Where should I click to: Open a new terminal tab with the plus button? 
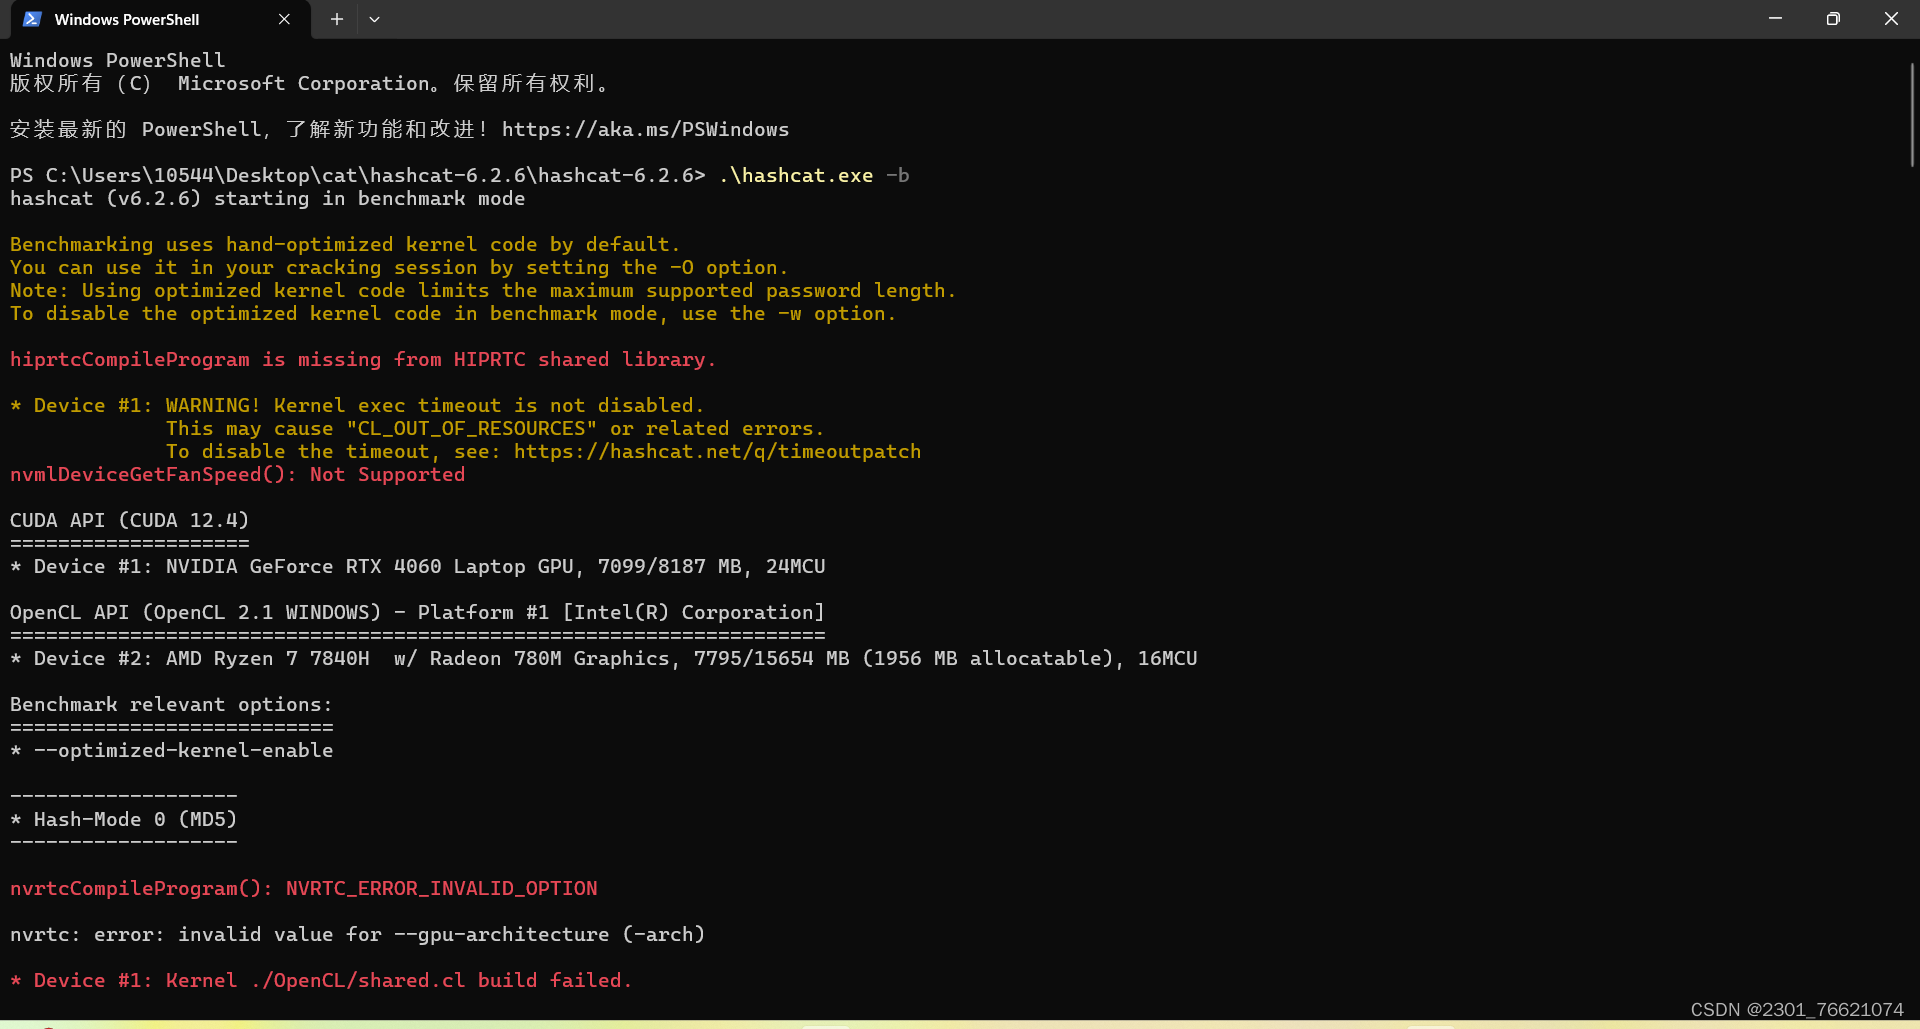click(336, 19)
